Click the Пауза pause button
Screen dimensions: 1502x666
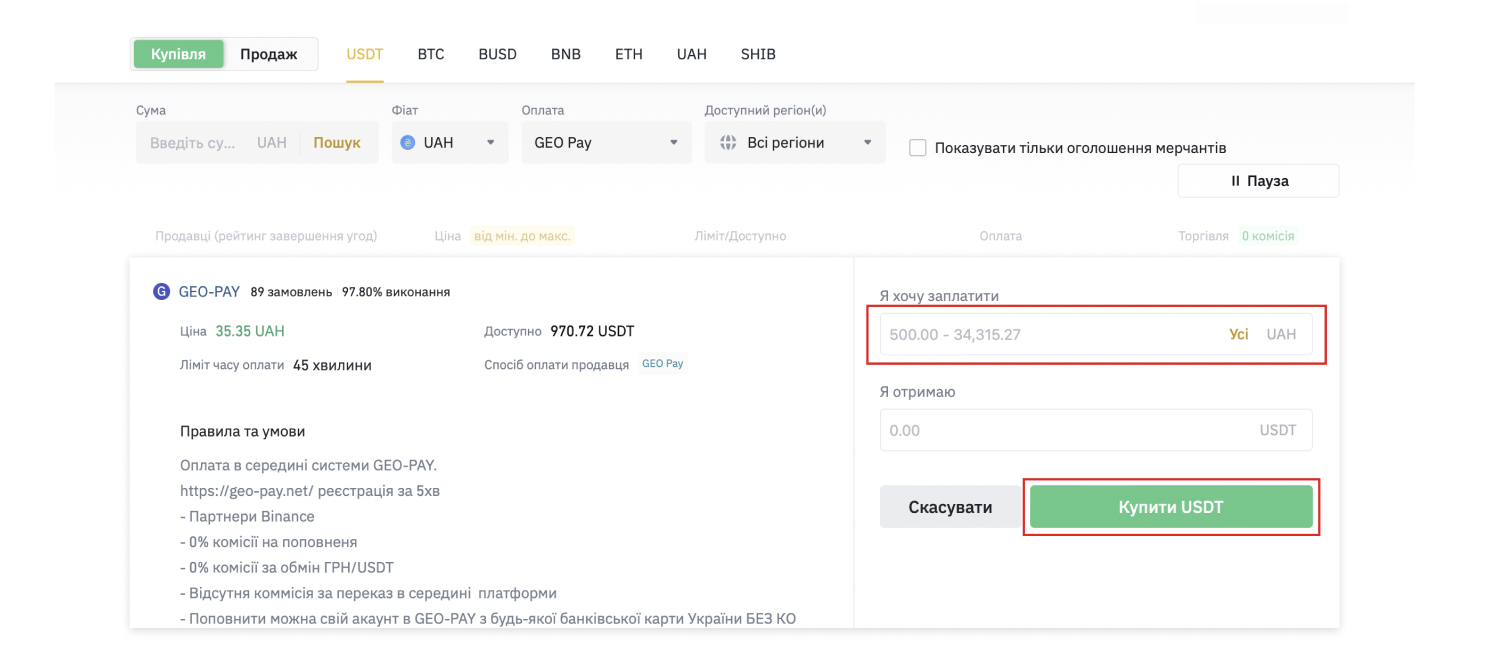[x=1258, y=181]
